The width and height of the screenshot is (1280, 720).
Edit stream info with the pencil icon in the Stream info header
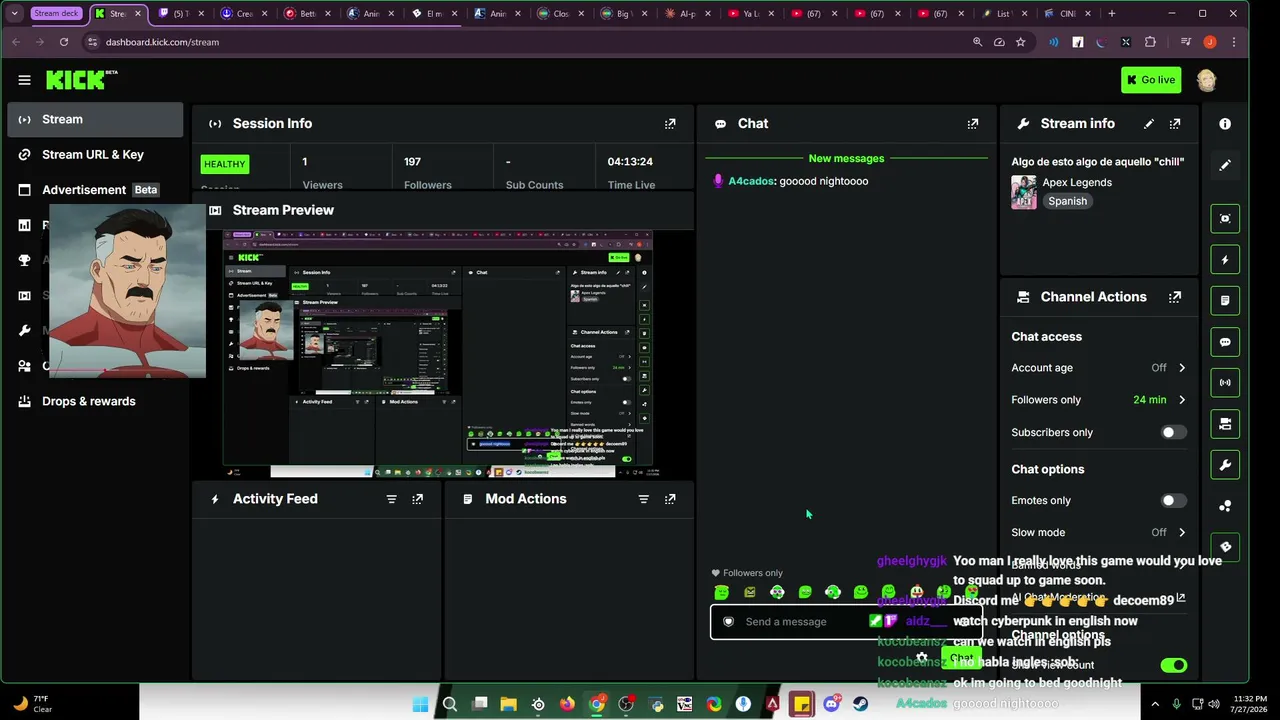(1149, 124)
